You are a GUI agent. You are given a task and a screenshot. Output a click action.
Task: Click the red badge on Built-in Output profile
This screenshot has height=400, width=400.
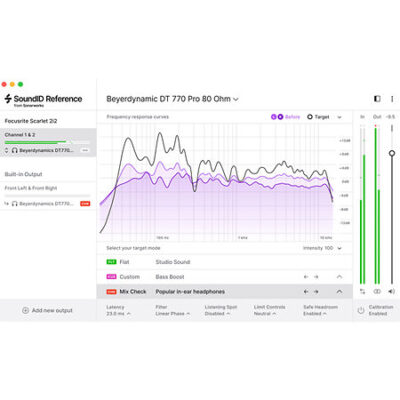[x=85, y=203]
